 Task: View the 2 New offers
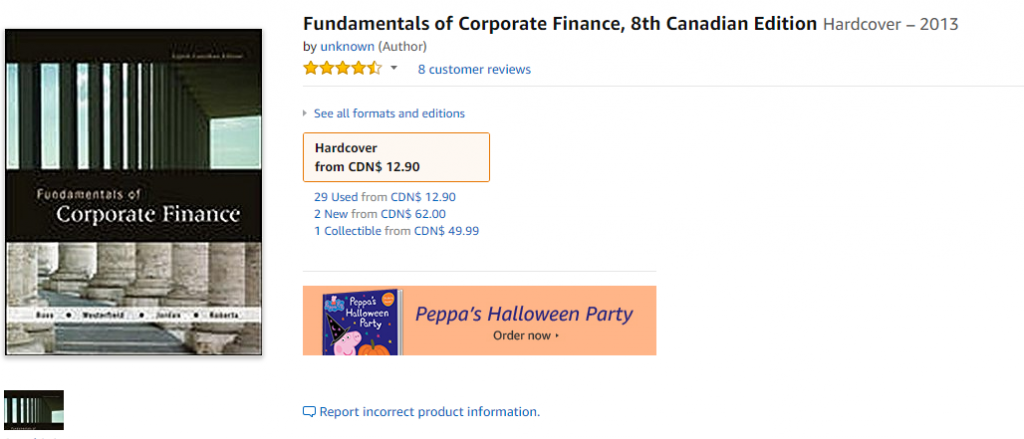click(x=331, y=214)
